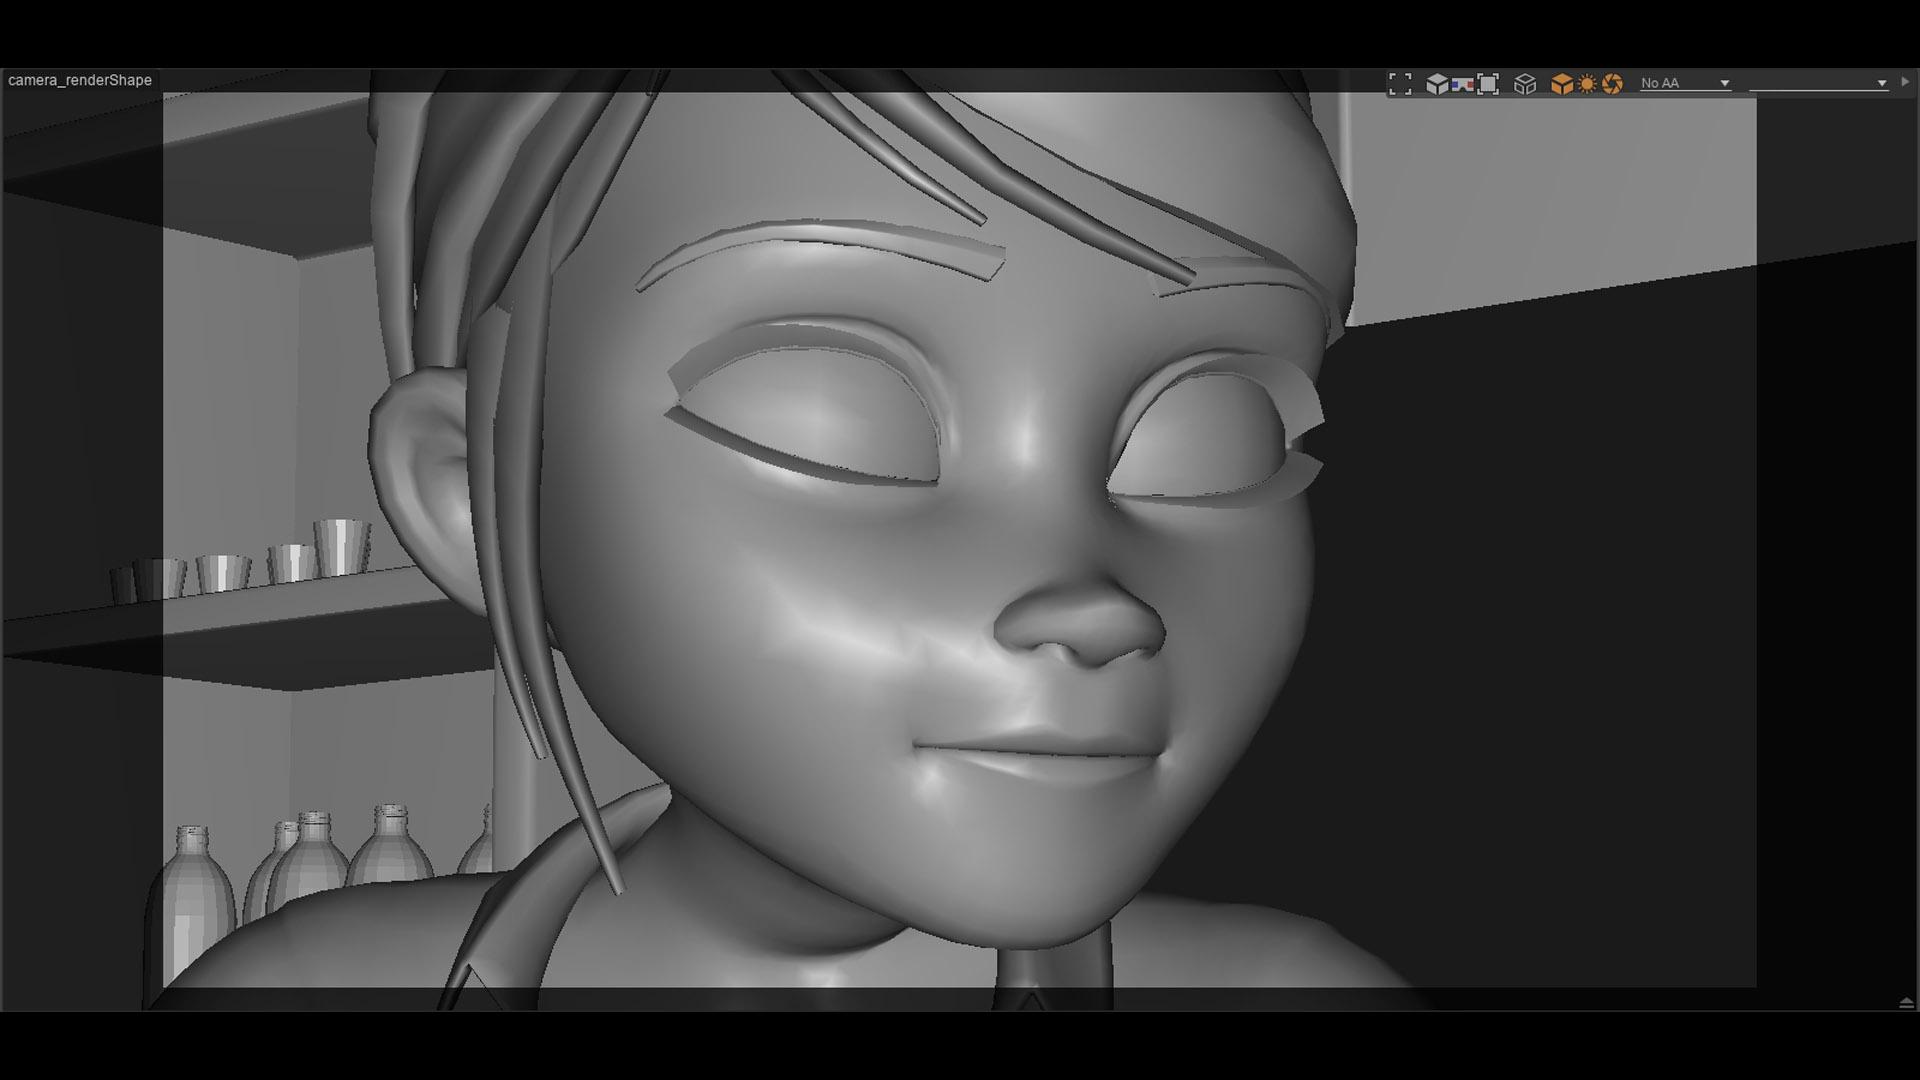The width and height of the screenshot is (1920, 1080).
Task: Toggle the stereo 3D glasses icon
Action: (x=1462, y=85)
